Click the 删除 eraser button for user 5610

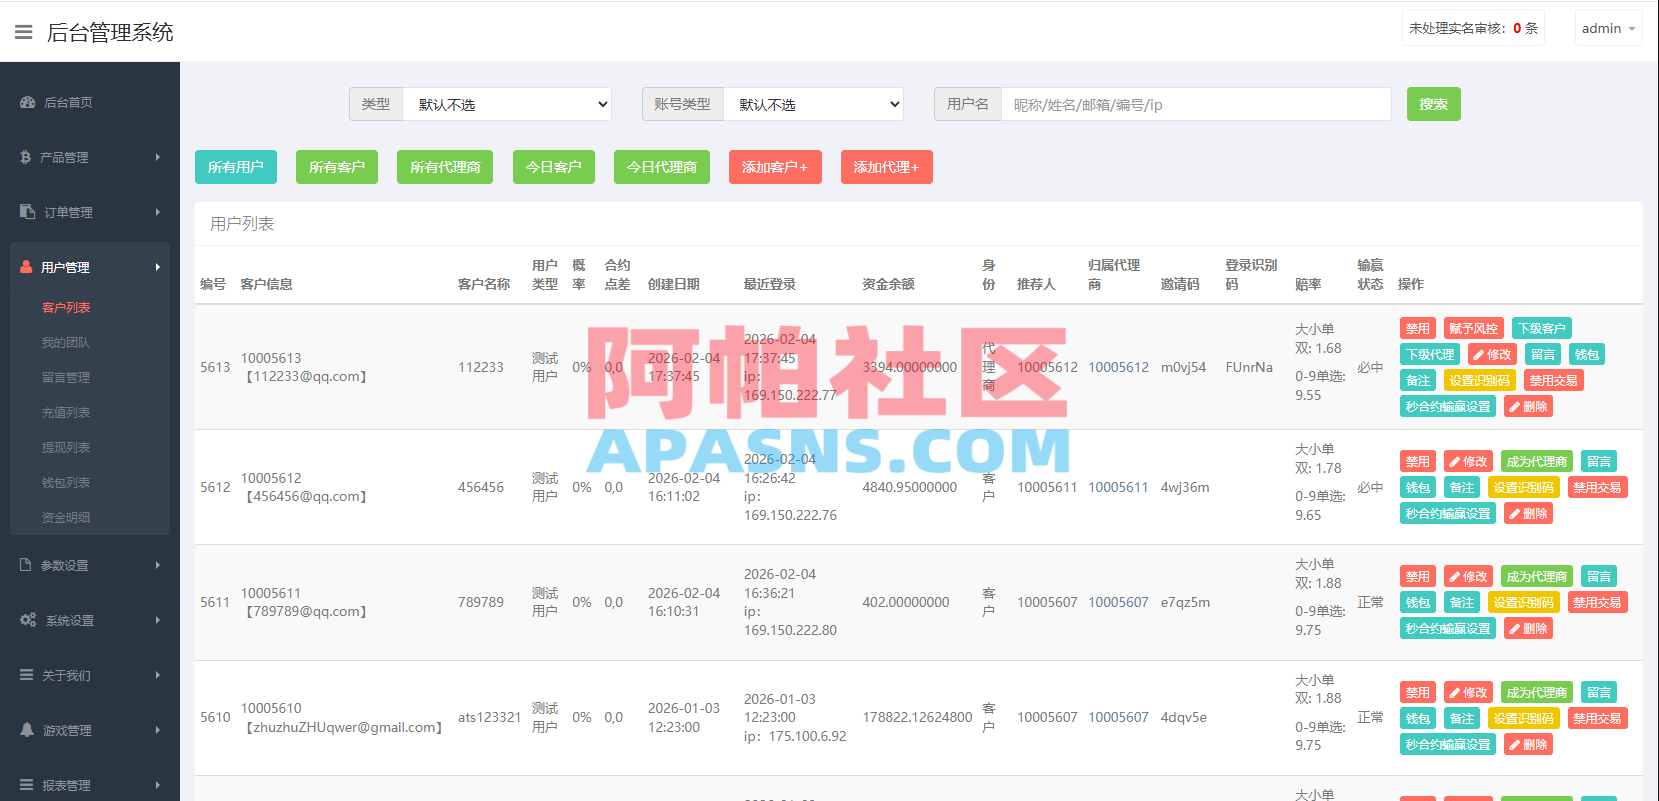pos(1528,744)
